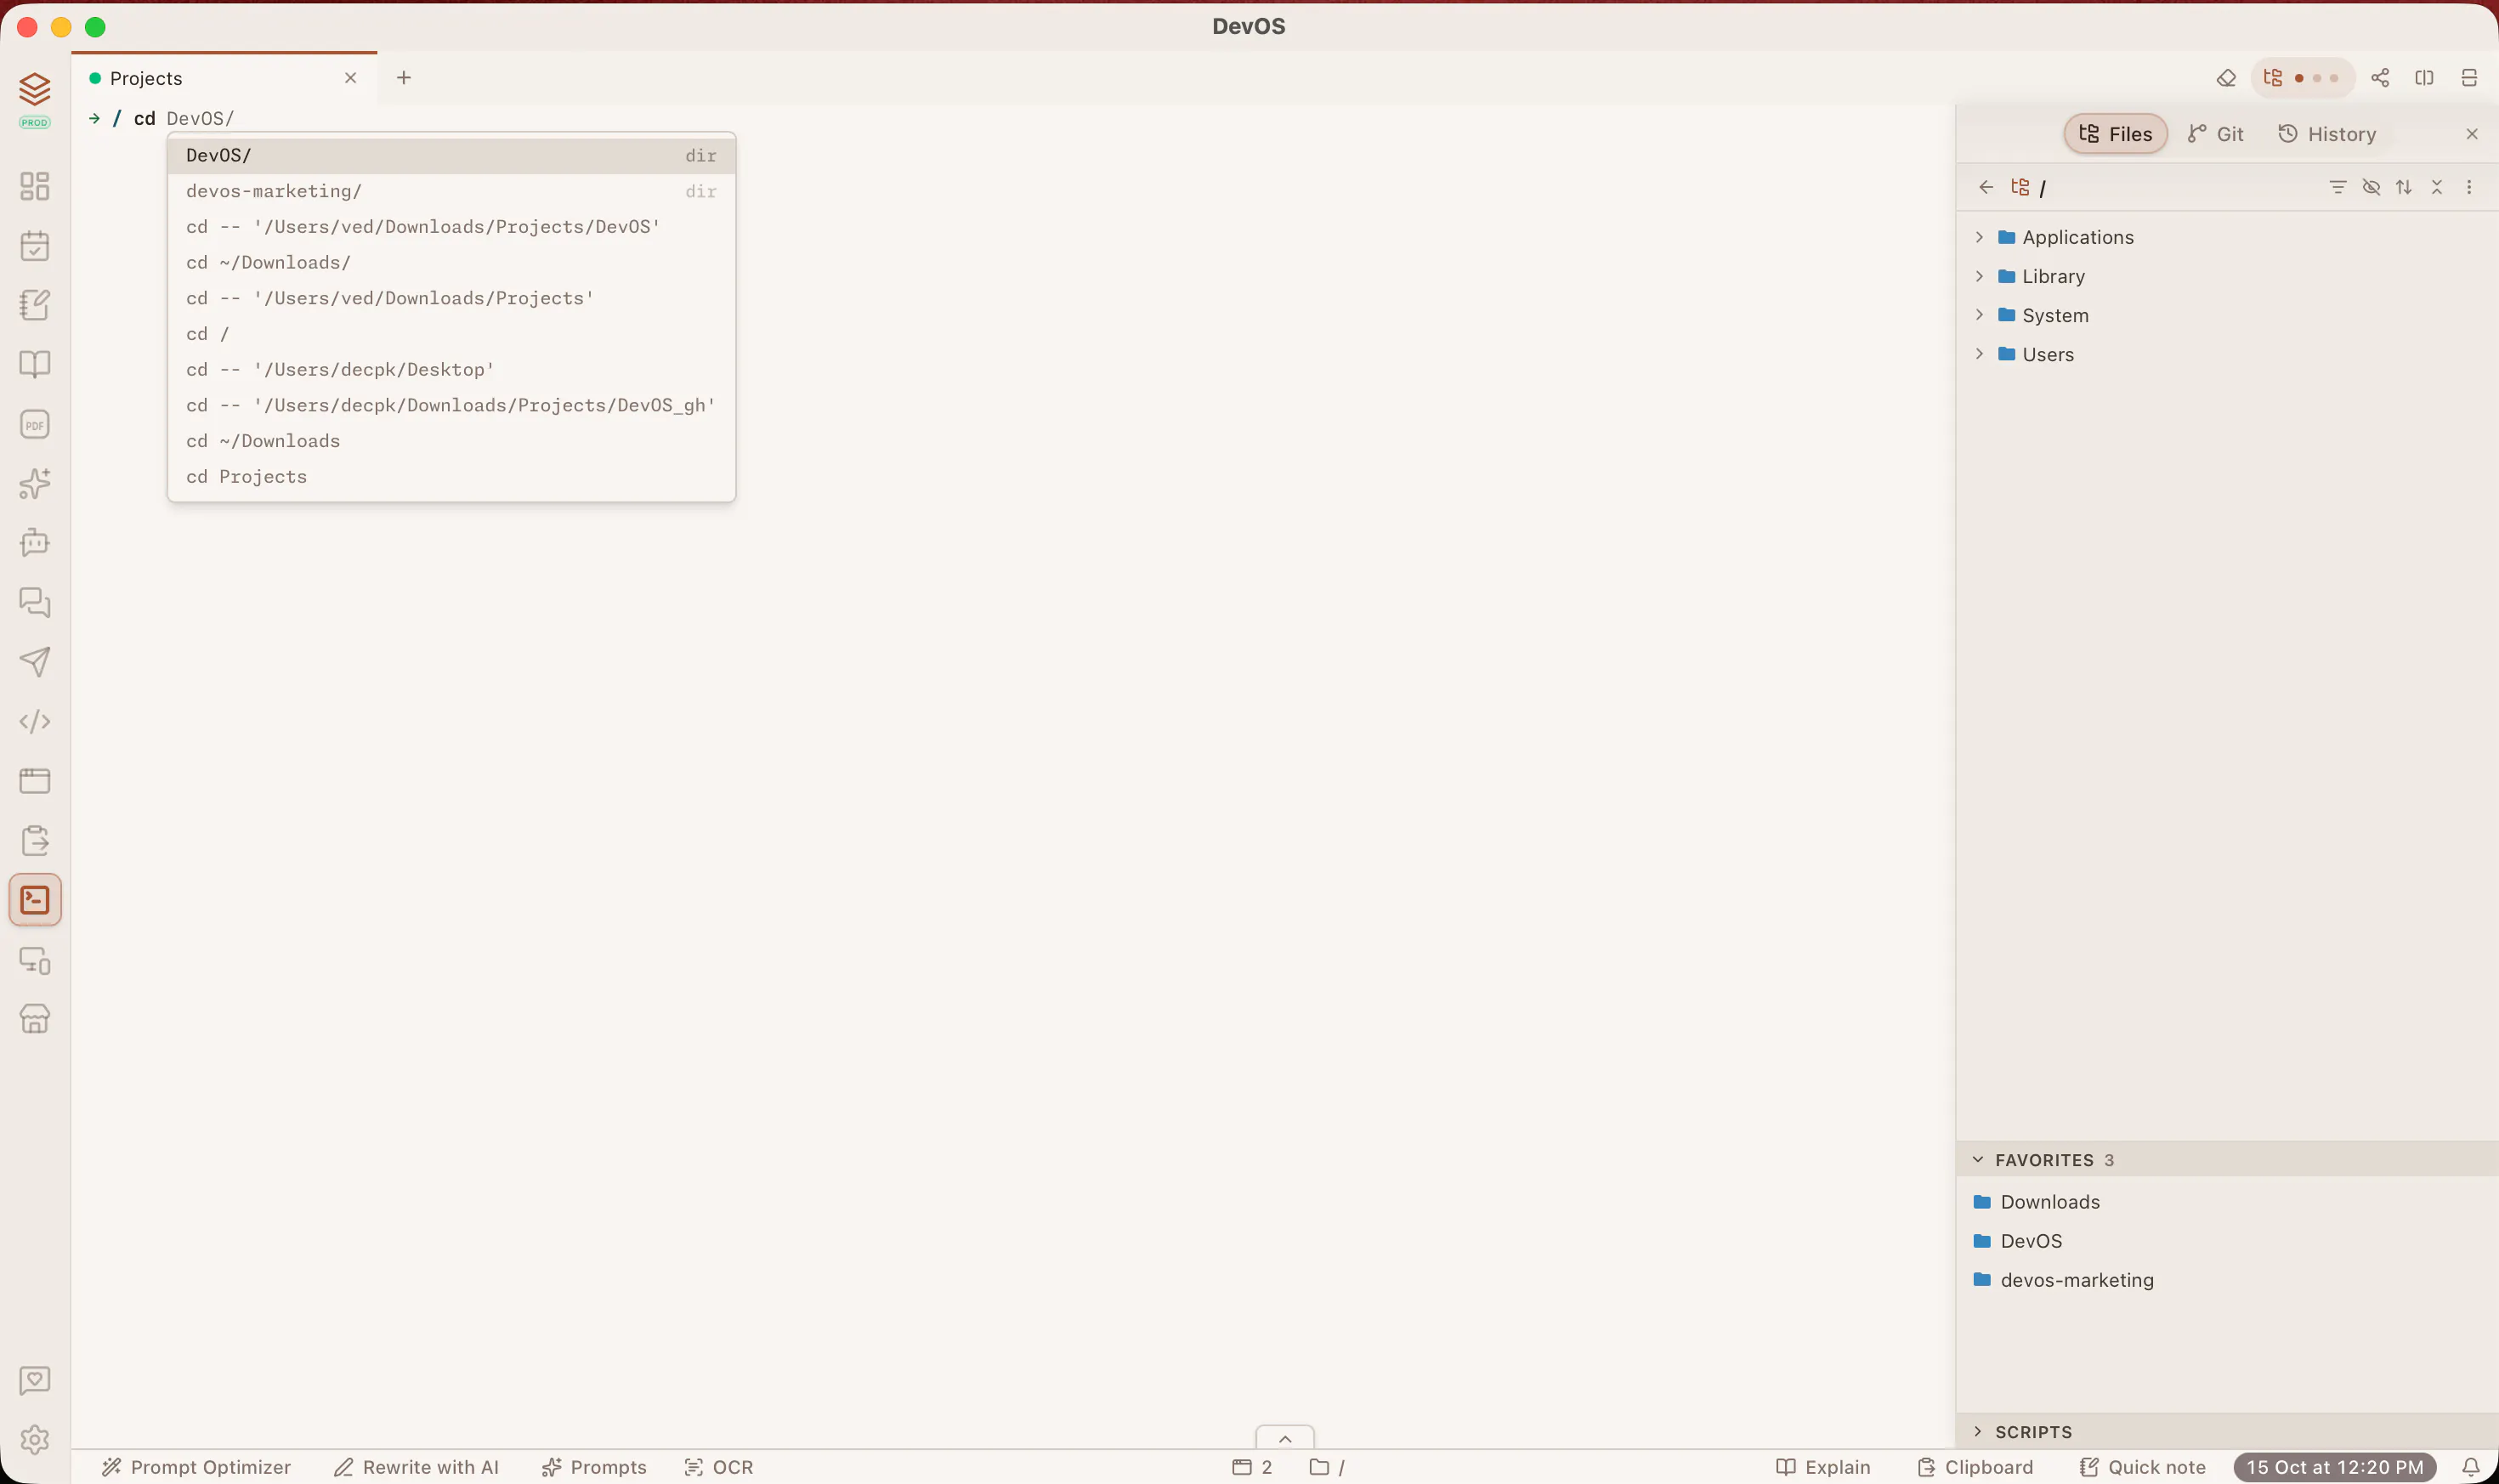Screen dimensions: 2499x1484
Task: Open Quick note in status bar
Action: click(x=2142, y=1467)
